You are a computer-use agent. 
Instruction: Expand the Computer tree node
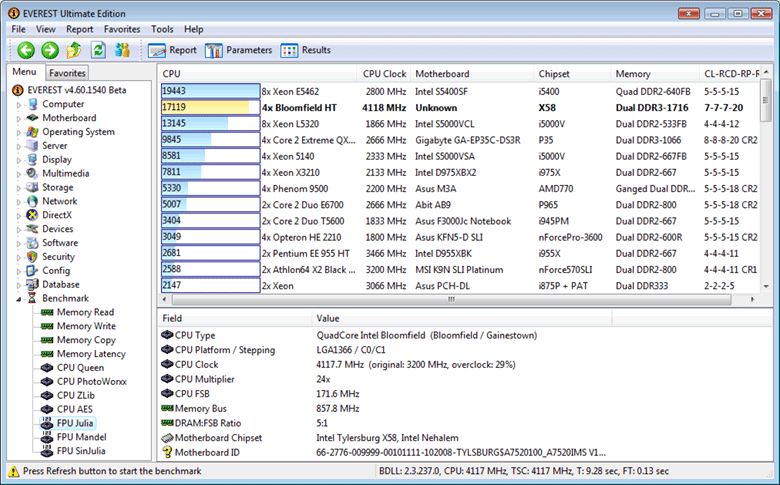pyautogui.click(x=19, y=104)
